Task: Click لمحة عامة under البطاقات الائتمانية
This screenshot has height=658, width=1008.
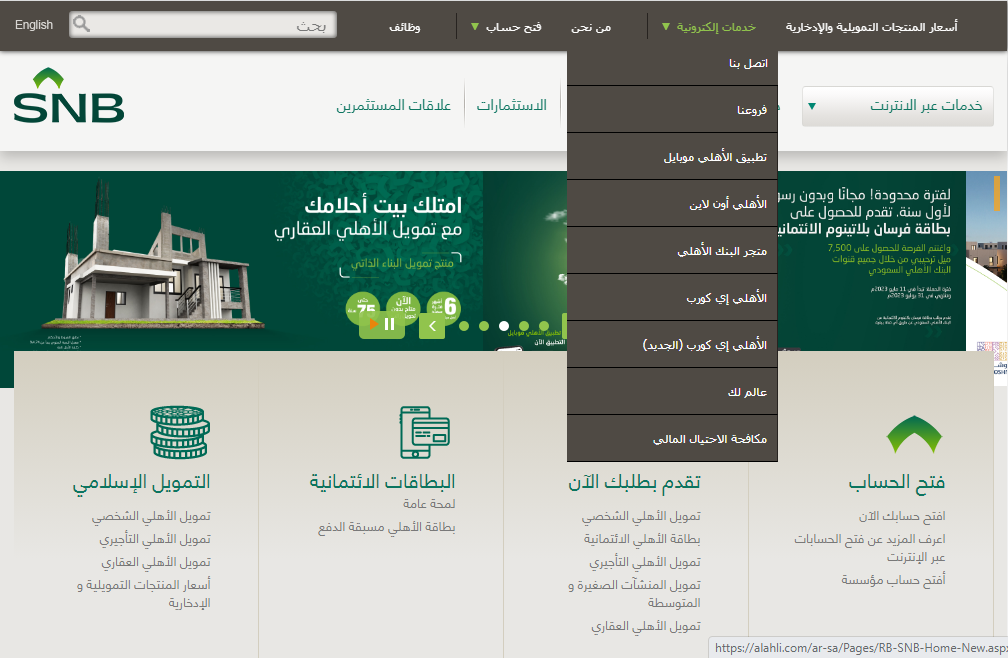Action: pyautogui.click(x=429, y=504)
